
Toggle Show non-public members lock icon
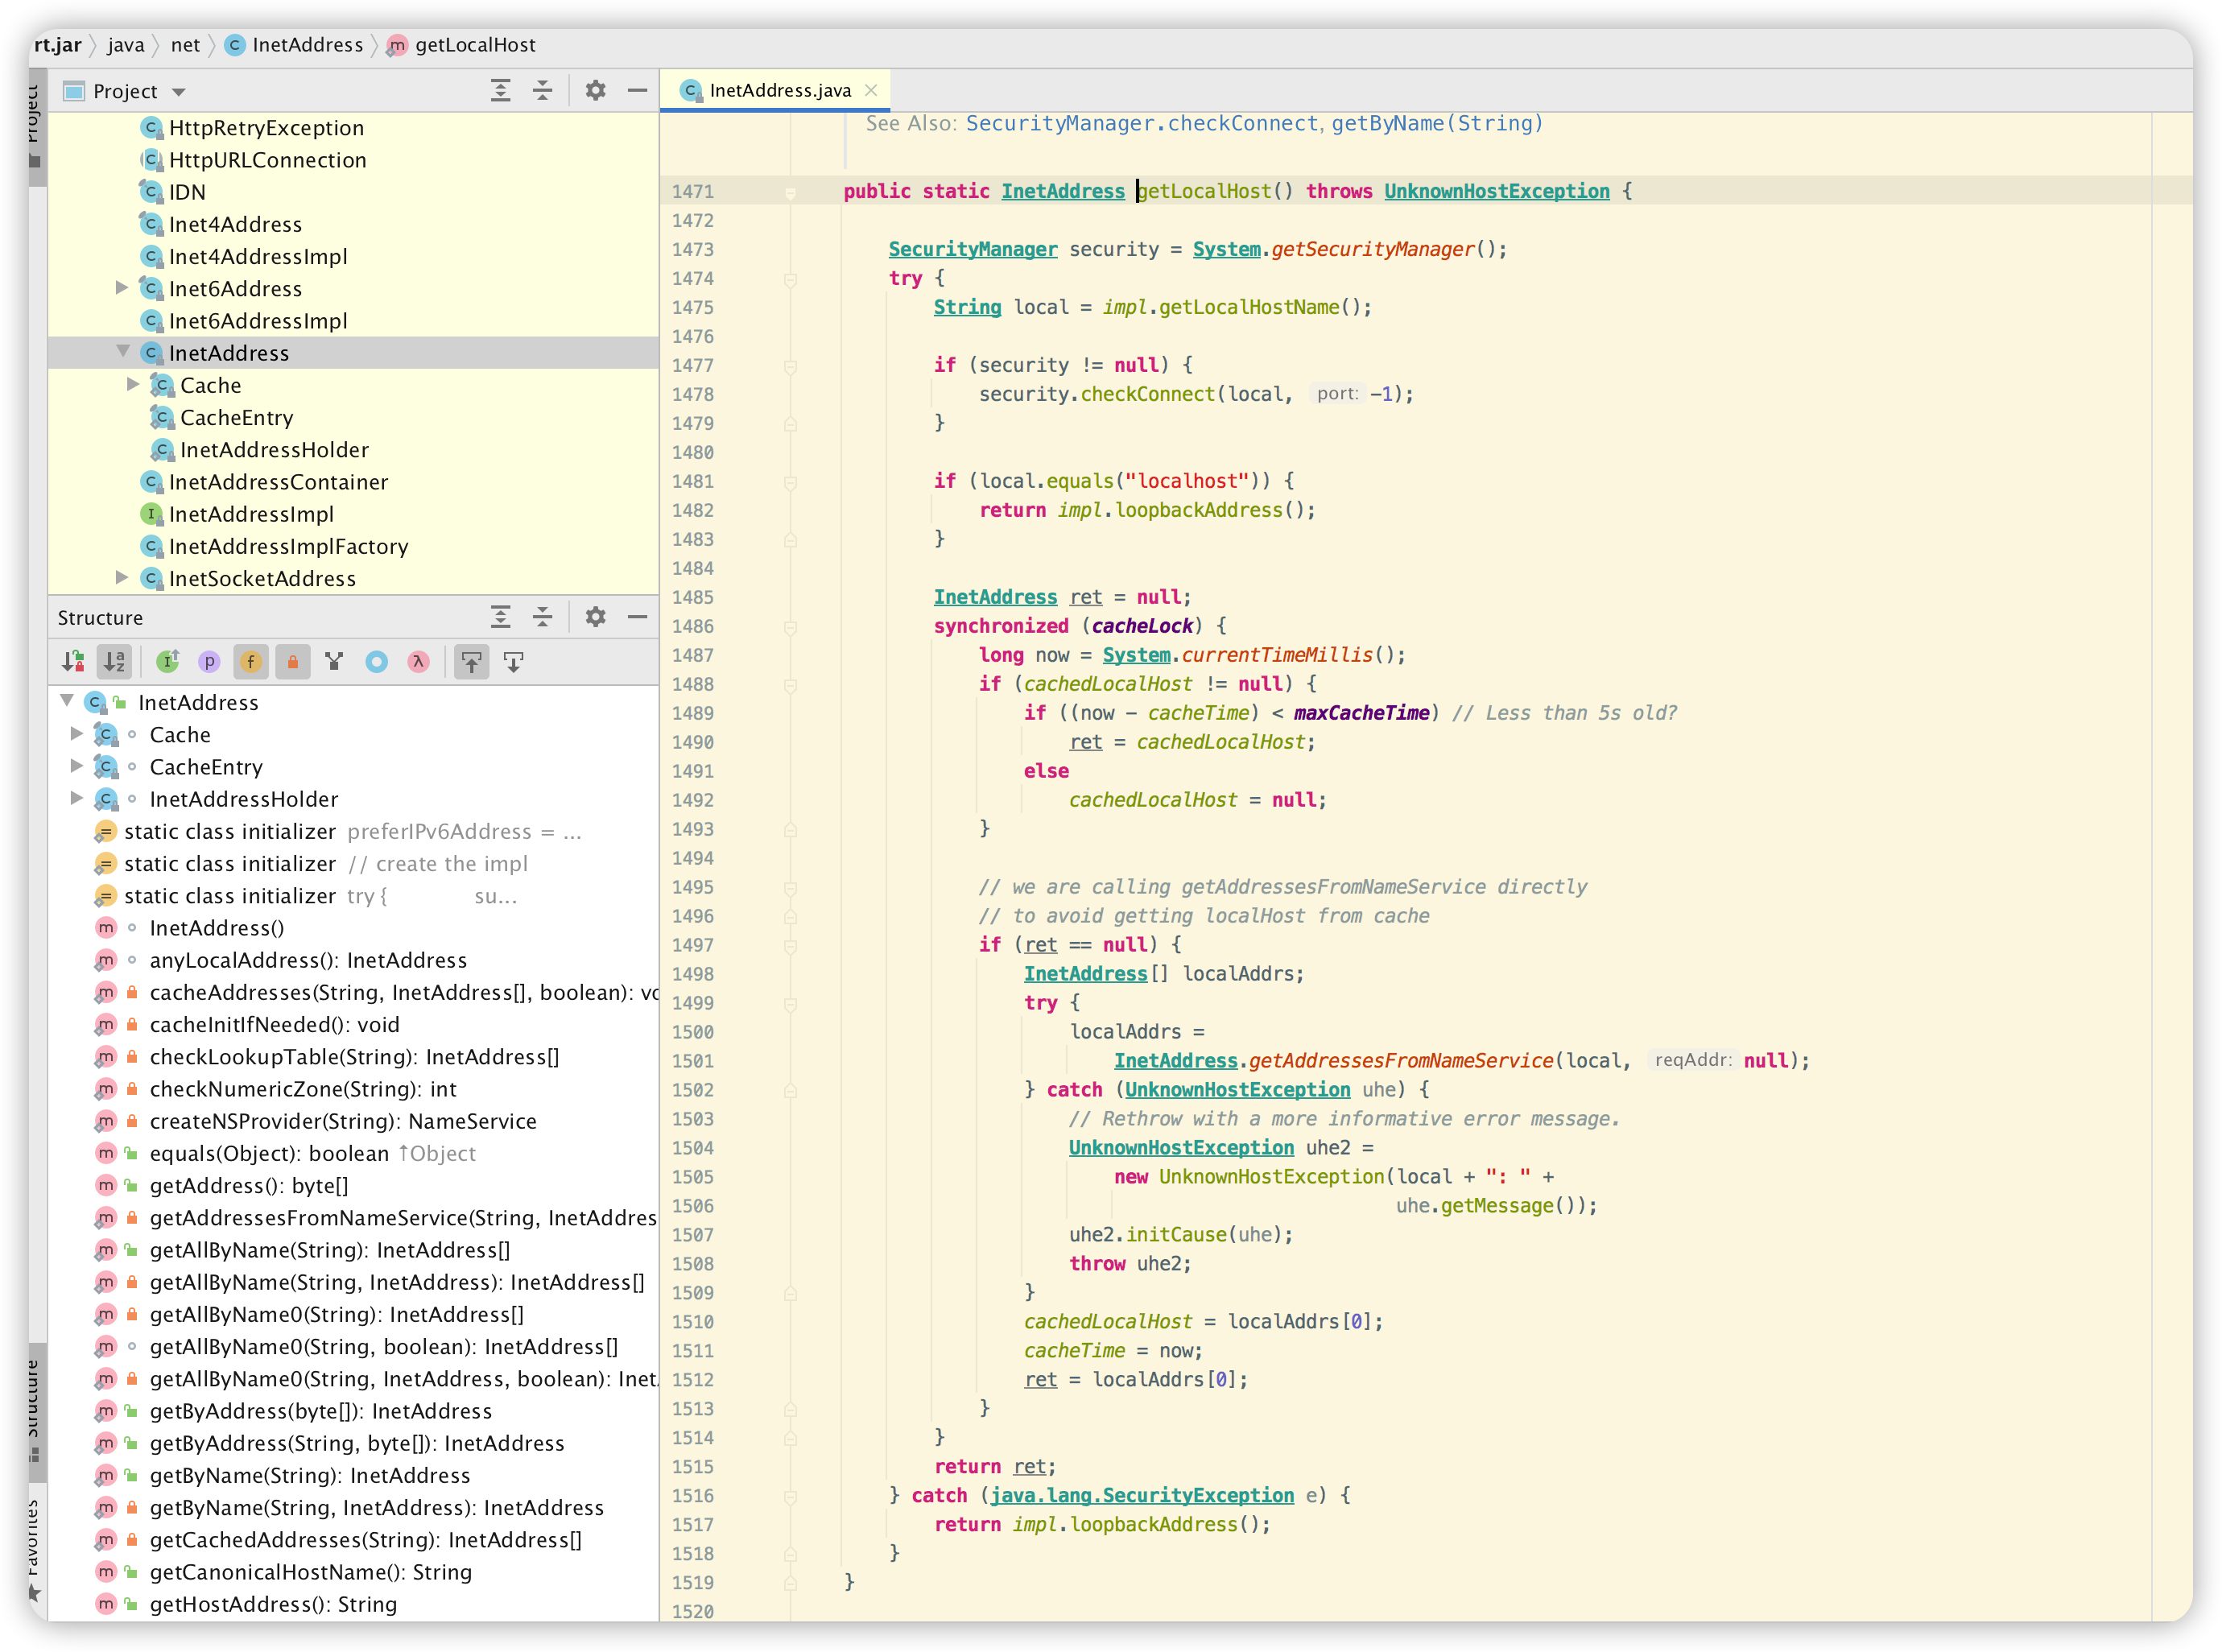[293, 661]
